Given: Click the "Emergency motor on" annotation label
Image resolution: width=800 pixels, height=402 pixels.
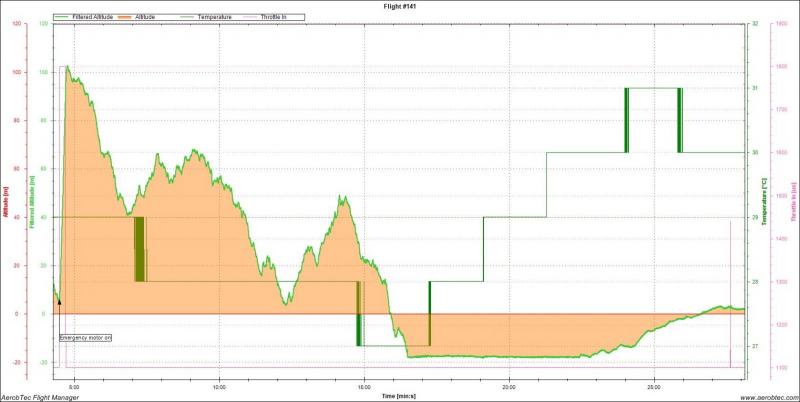Looking at the screenshot, I should (x=86, y=338).
